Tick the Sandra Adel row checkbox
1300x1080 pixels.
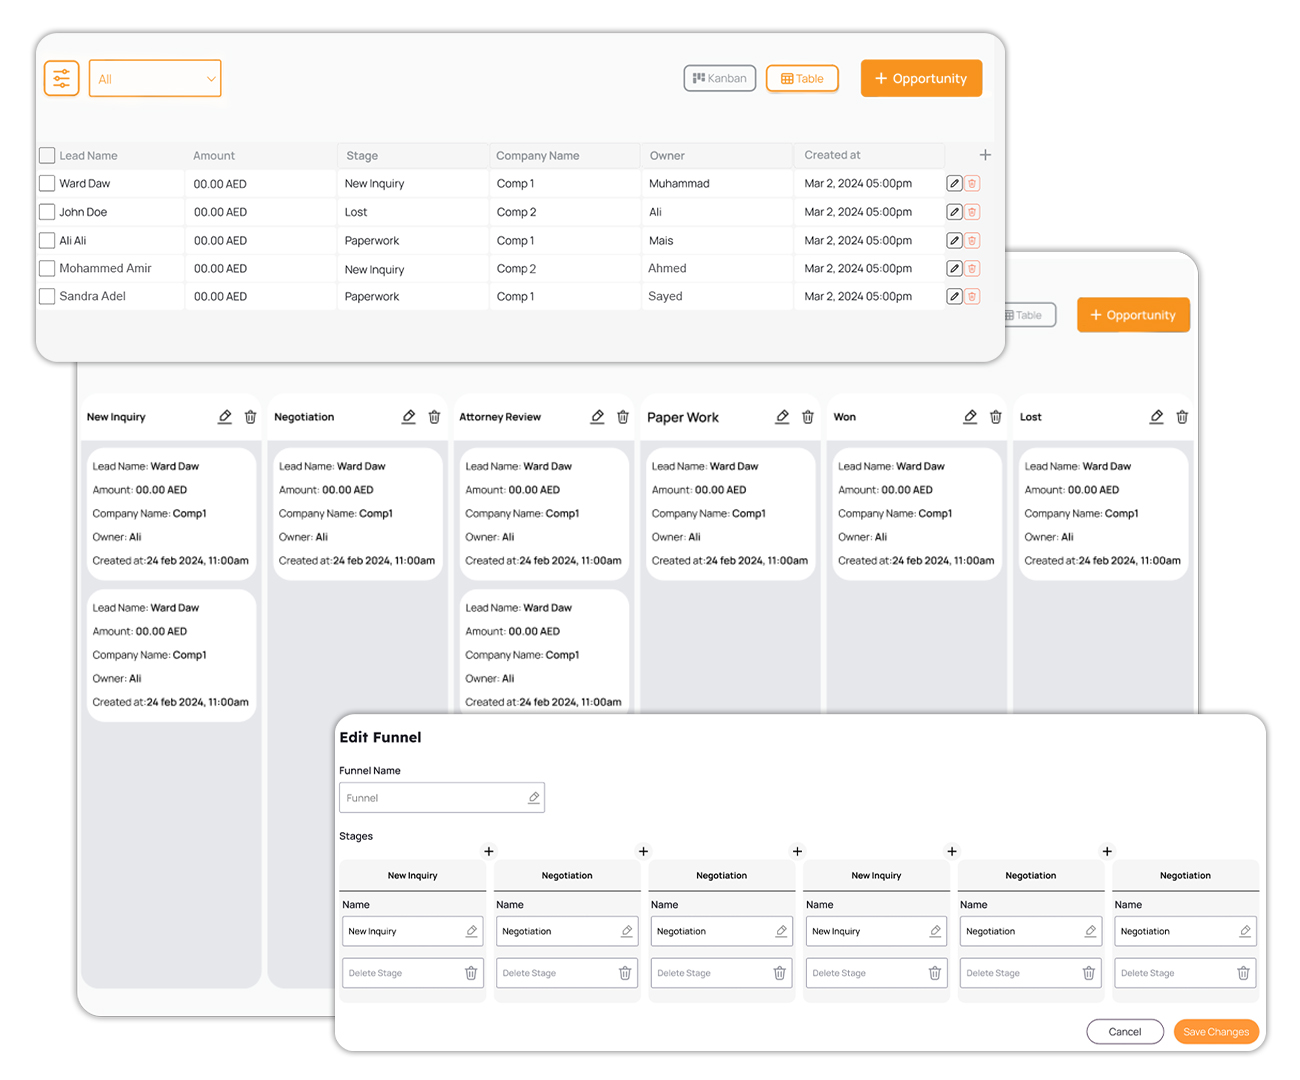point(47,297)
